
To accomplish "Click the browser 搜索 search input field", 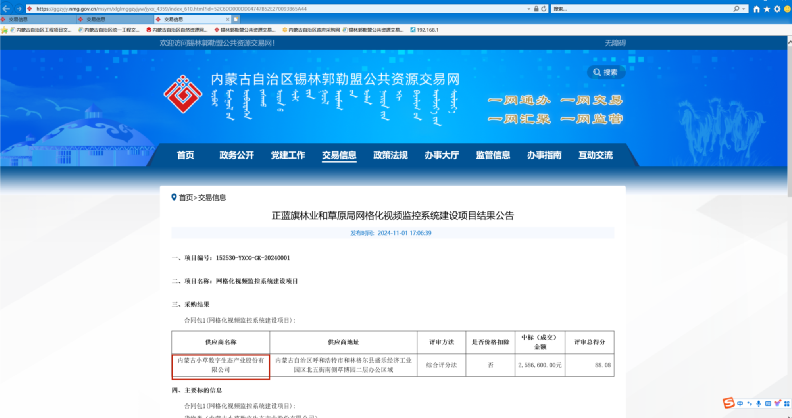I will point(641,9).
